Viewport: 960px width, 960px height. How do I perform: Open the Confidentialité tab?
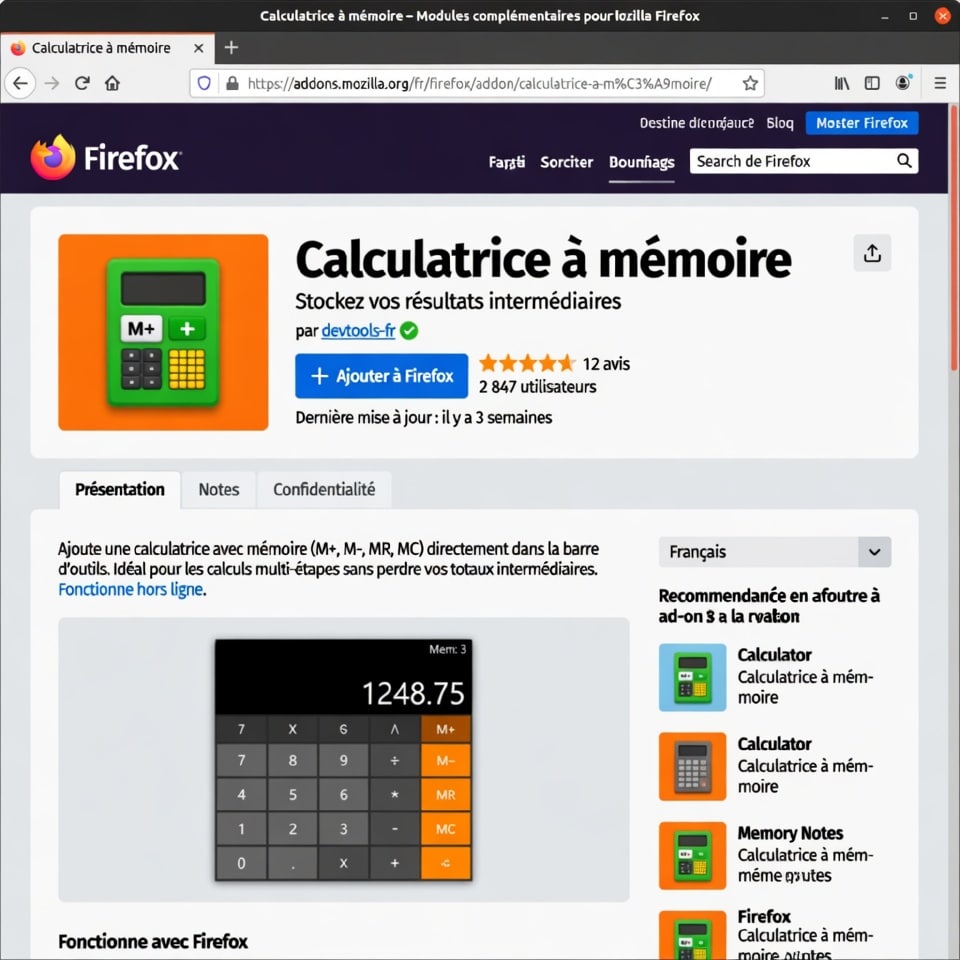[324, 490]
